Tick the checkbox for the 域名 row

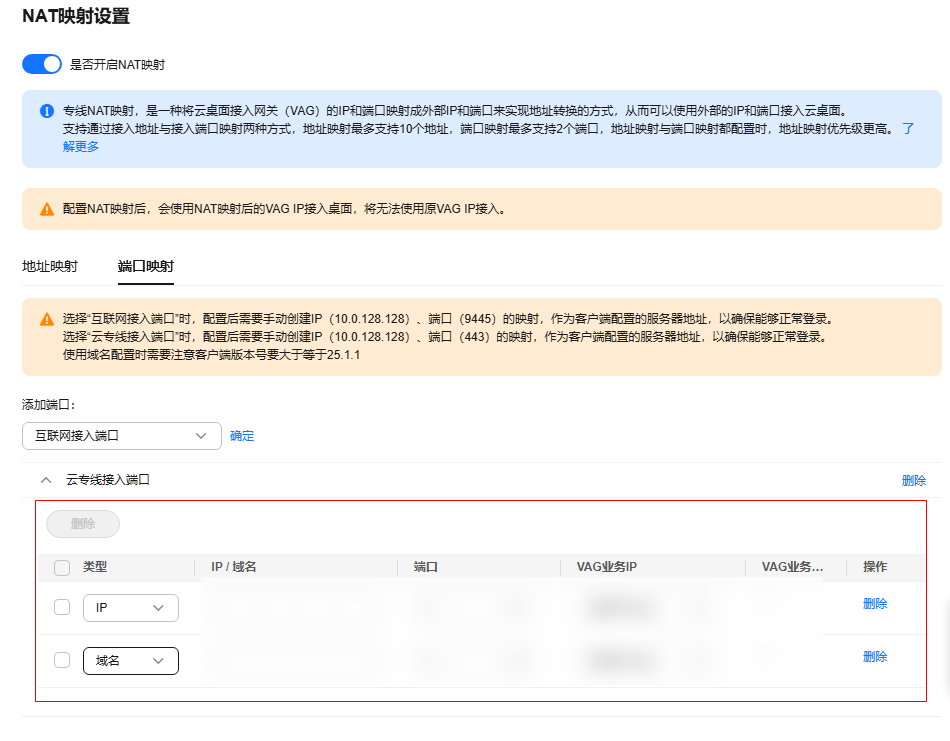click(62, 660)
